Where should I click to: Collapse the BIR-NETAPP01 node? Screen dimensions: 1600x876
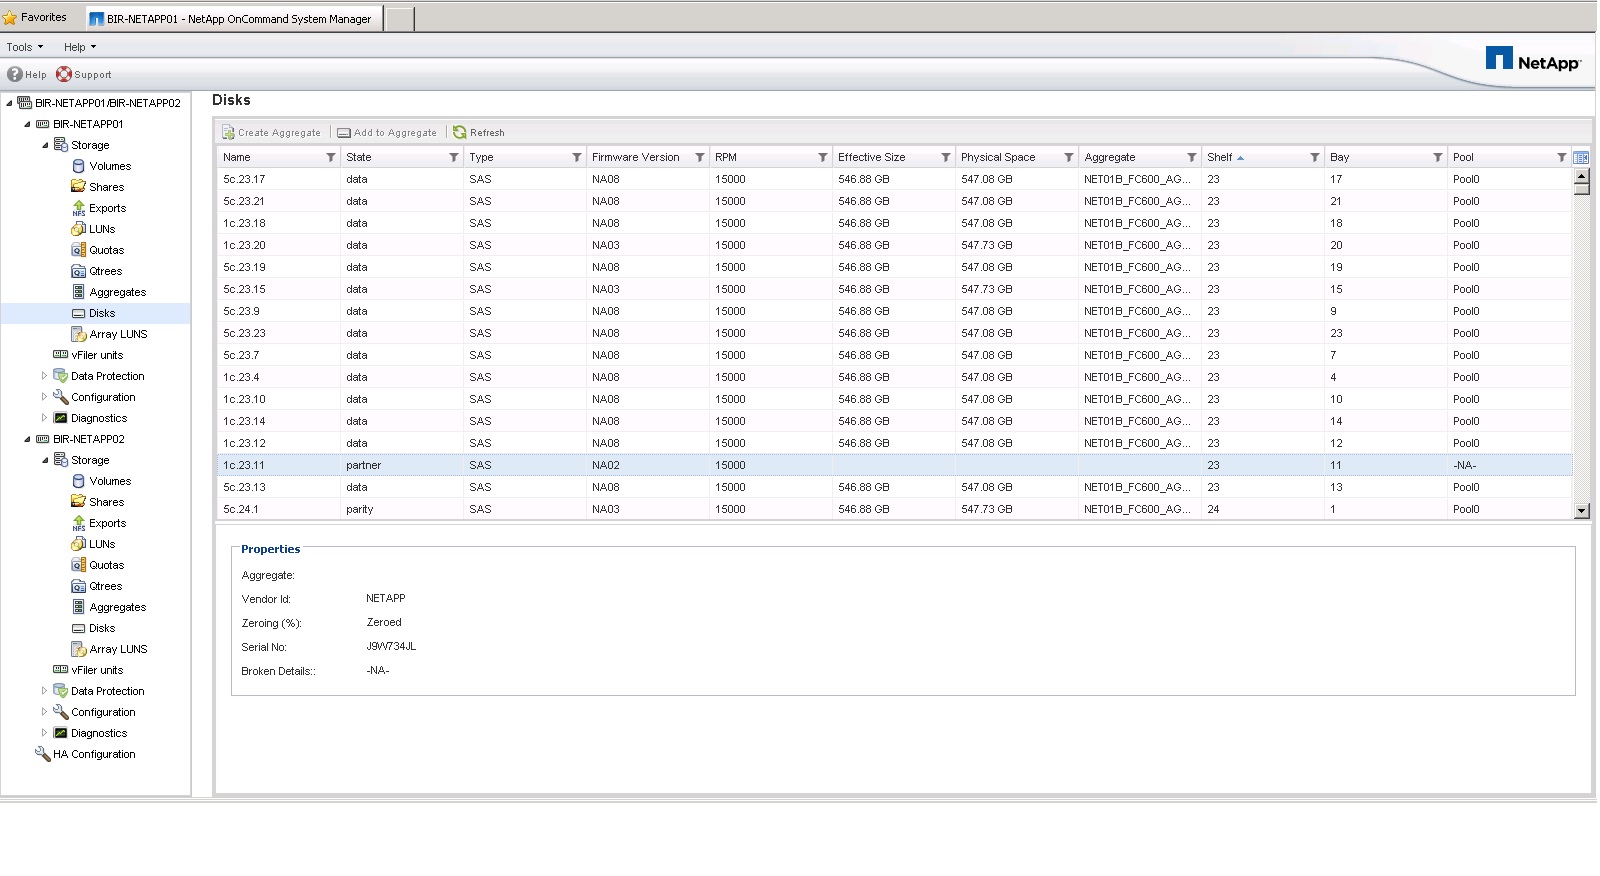coord(27,124)
